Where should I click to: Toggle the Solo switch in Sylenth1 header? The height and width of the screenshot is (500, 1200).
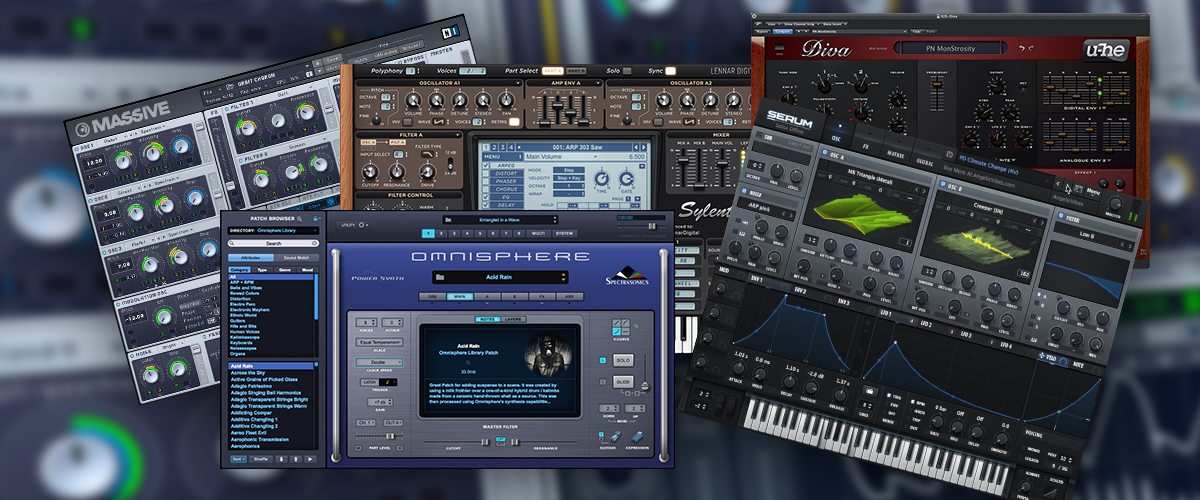[627, 71]
